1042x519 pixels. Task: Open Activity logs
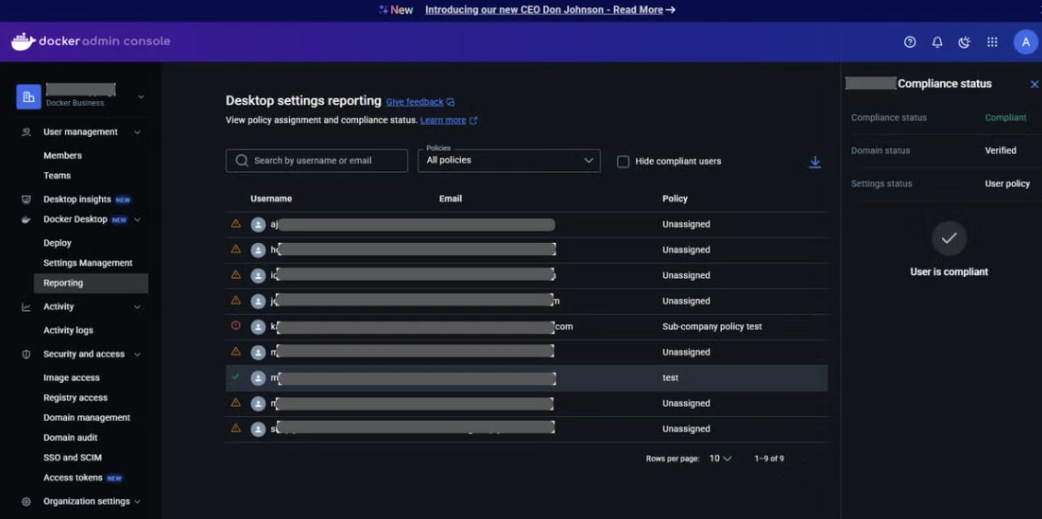tap(68, 330)
